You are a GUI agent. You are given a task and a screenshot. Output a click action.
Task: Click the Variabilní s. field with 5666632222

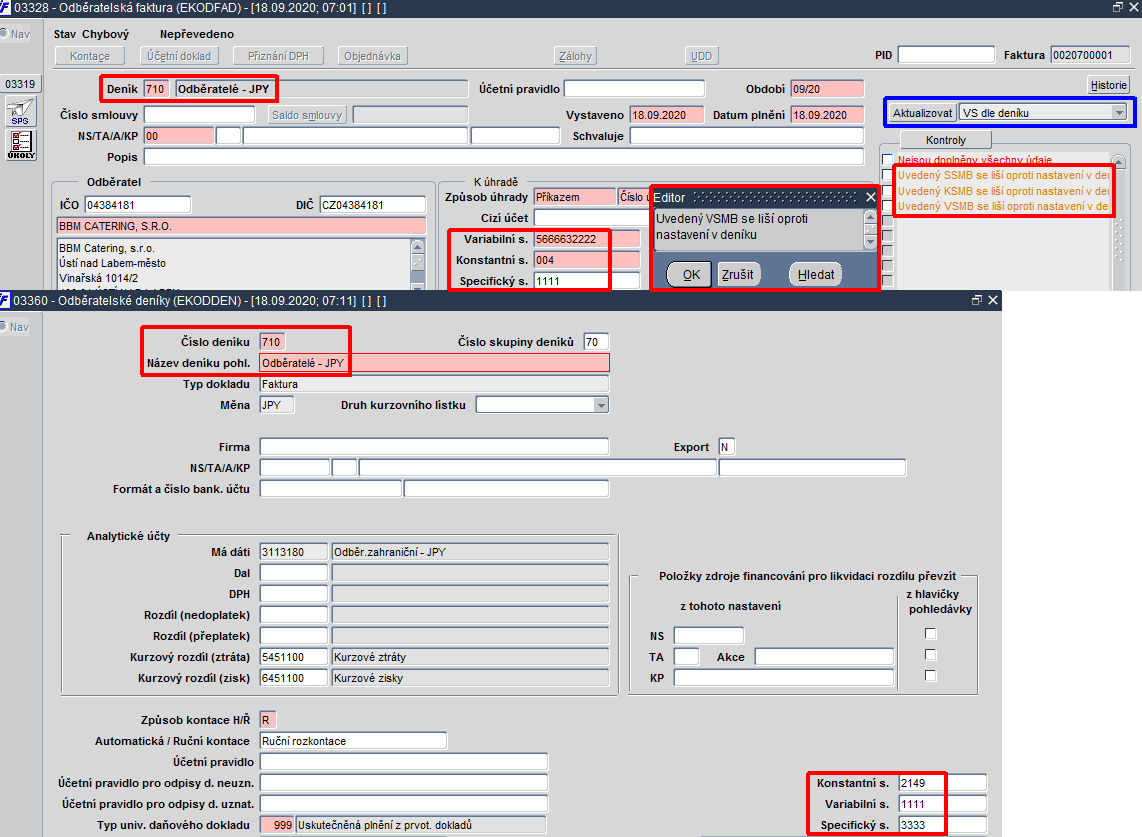coord(586,239)
